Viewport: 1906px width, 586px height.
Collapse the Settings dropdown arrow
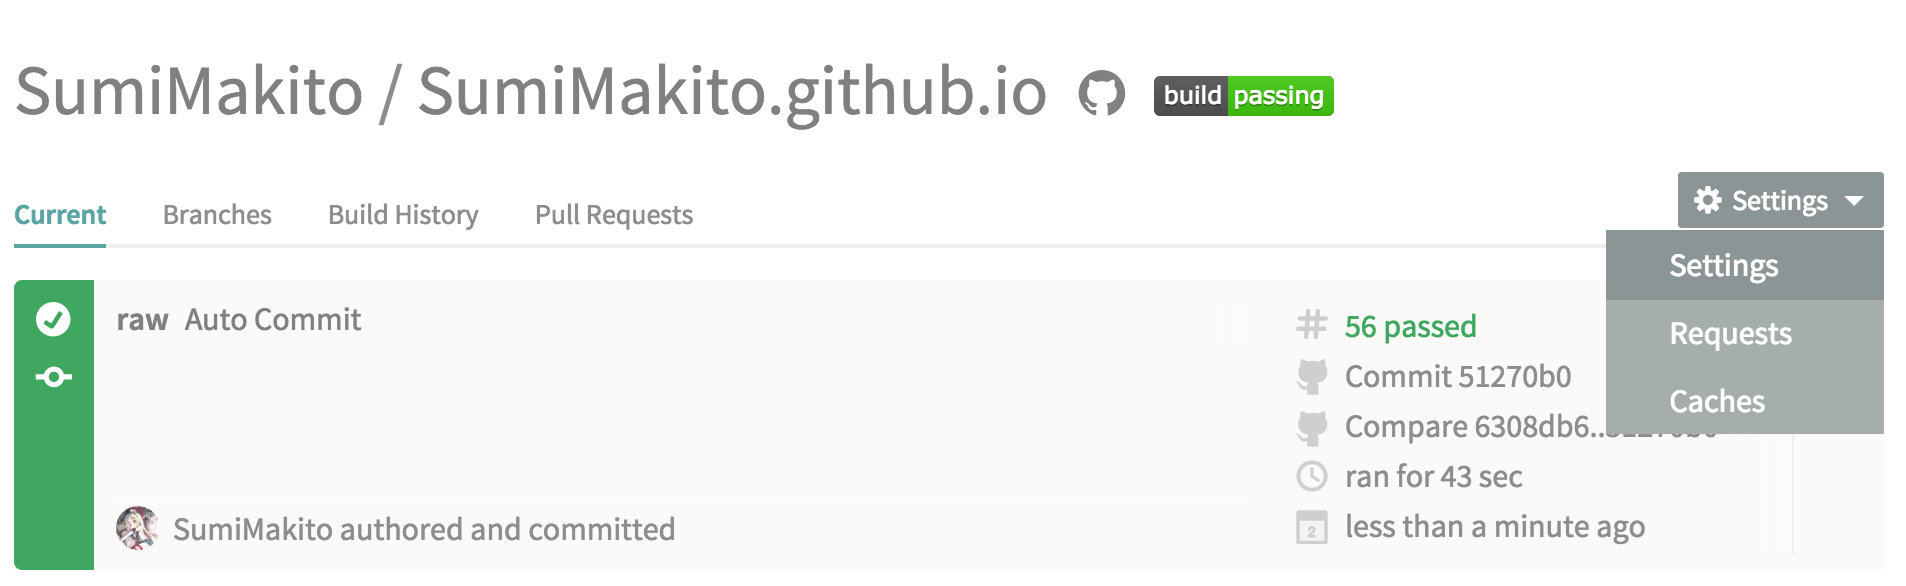point(1854,201)
